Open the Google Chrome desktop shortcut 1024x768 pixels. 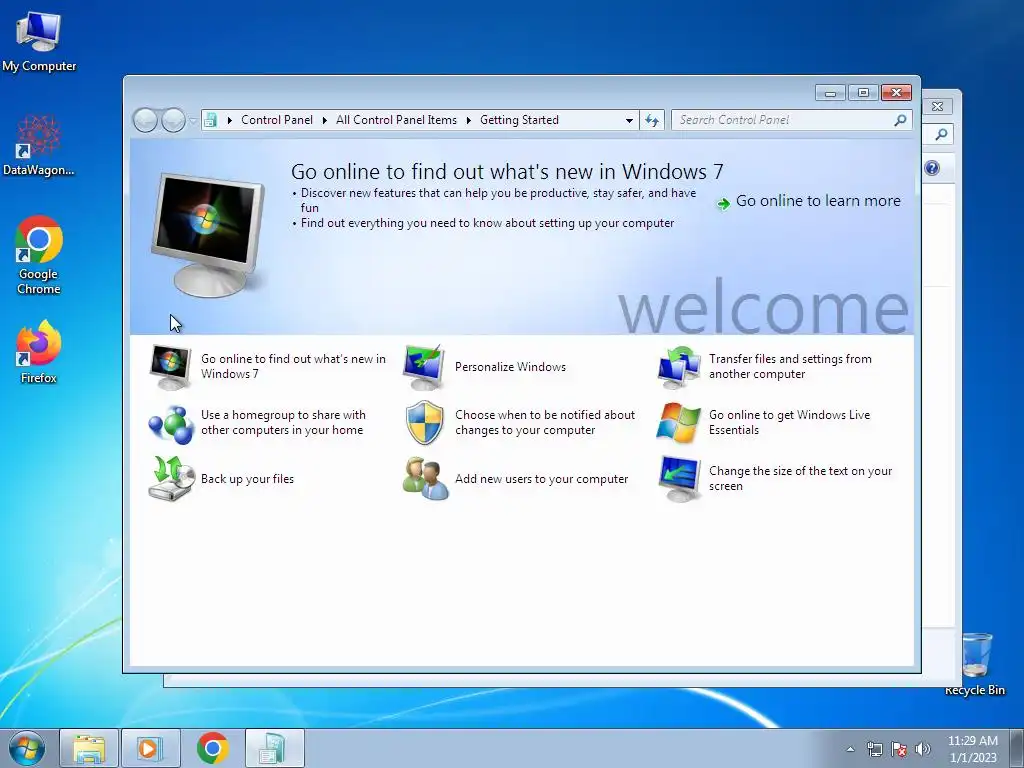point(39,255)
